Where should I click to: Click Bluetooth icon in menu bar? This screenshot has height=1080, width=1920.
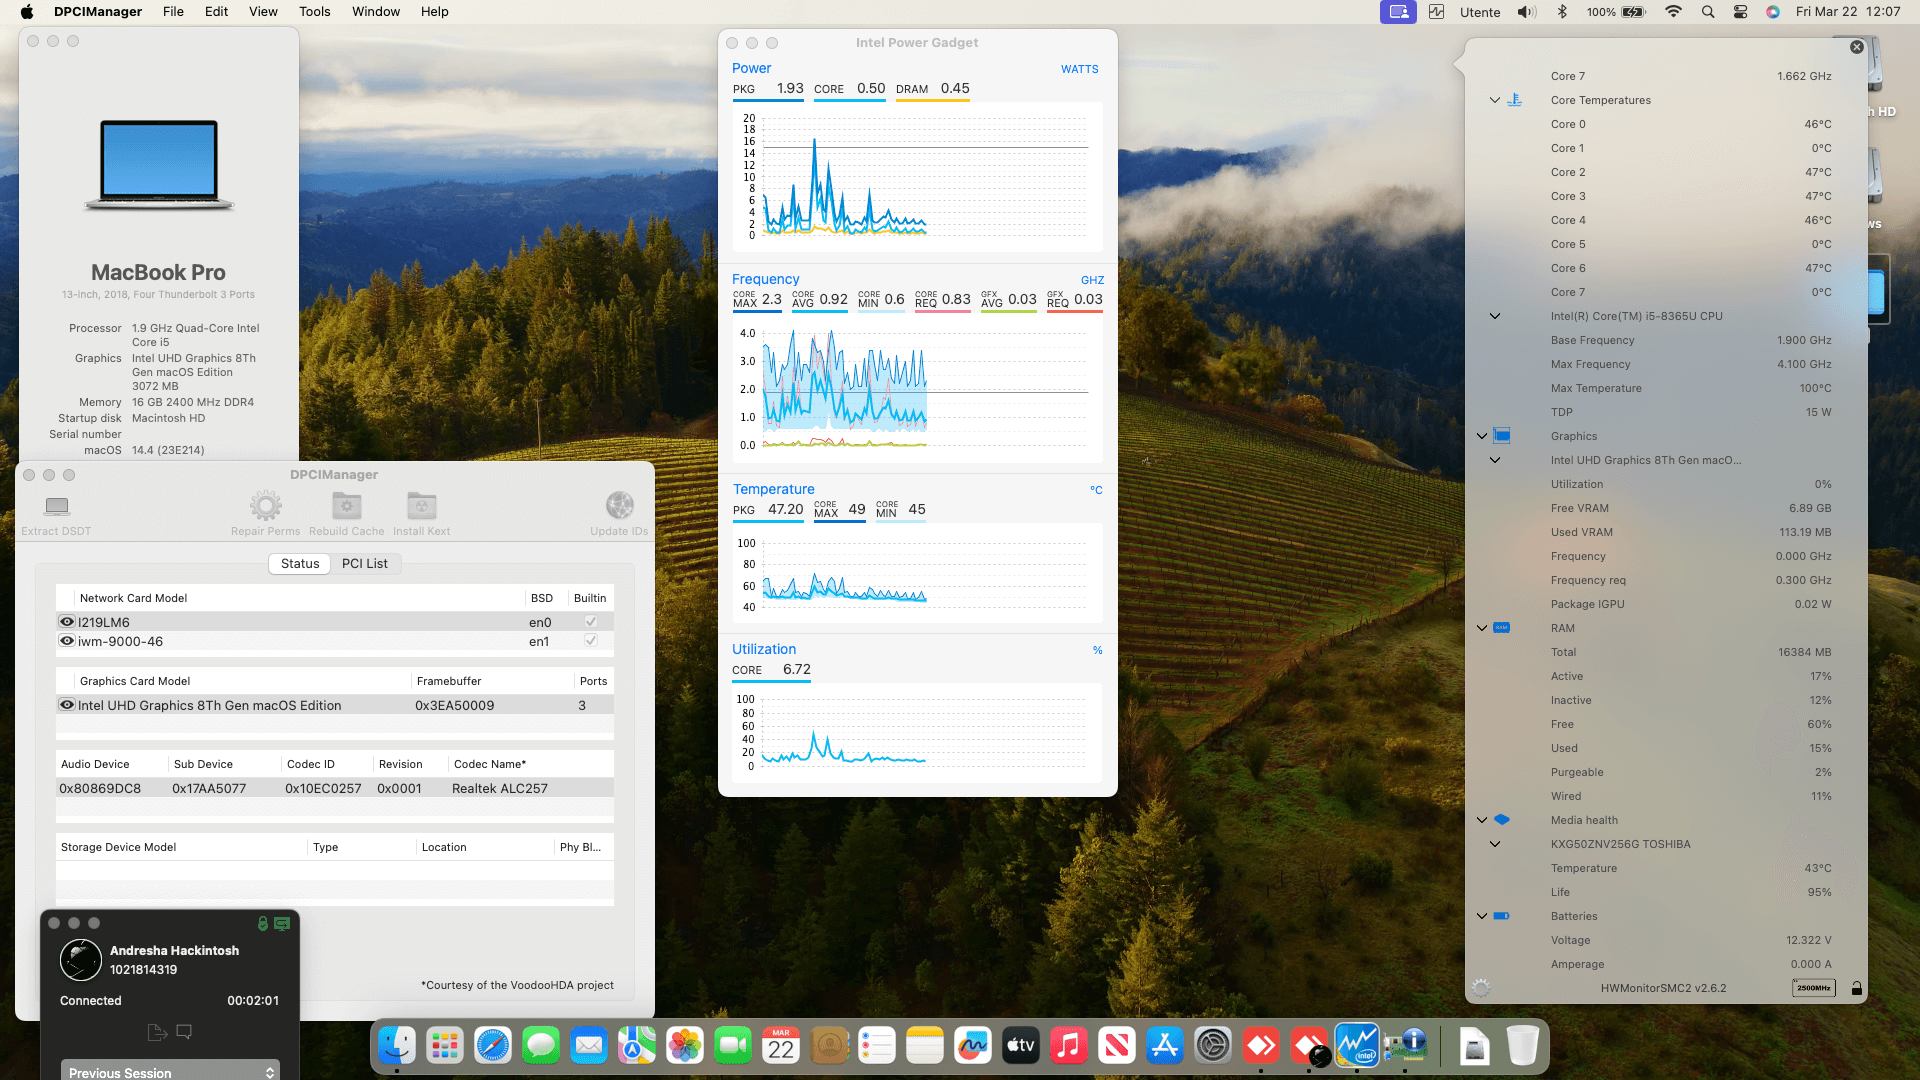pos(1562,12)
